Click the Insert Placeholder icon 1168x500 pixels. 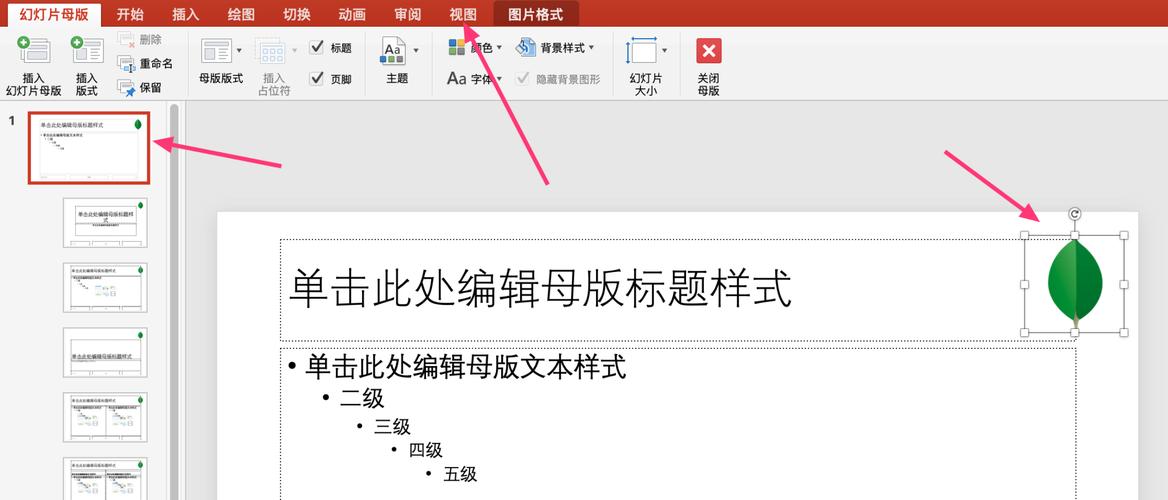click(x=270, y=51)
